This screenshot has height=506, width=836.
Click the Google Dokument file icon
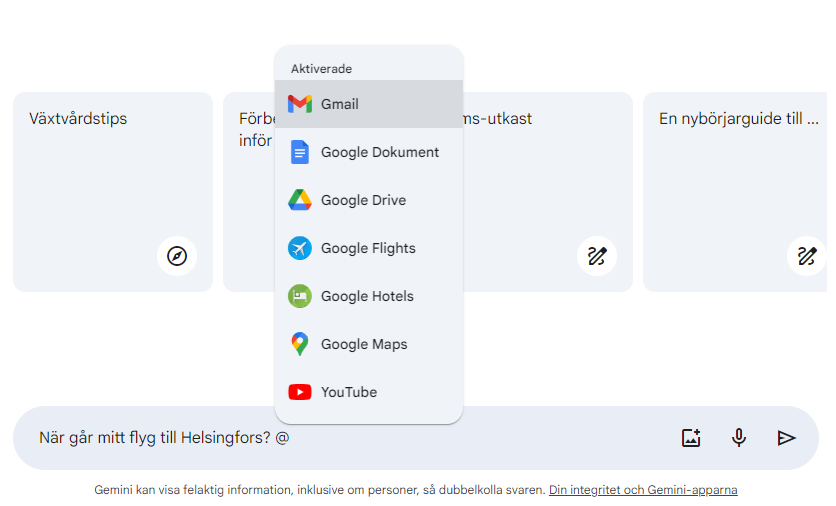300,152
